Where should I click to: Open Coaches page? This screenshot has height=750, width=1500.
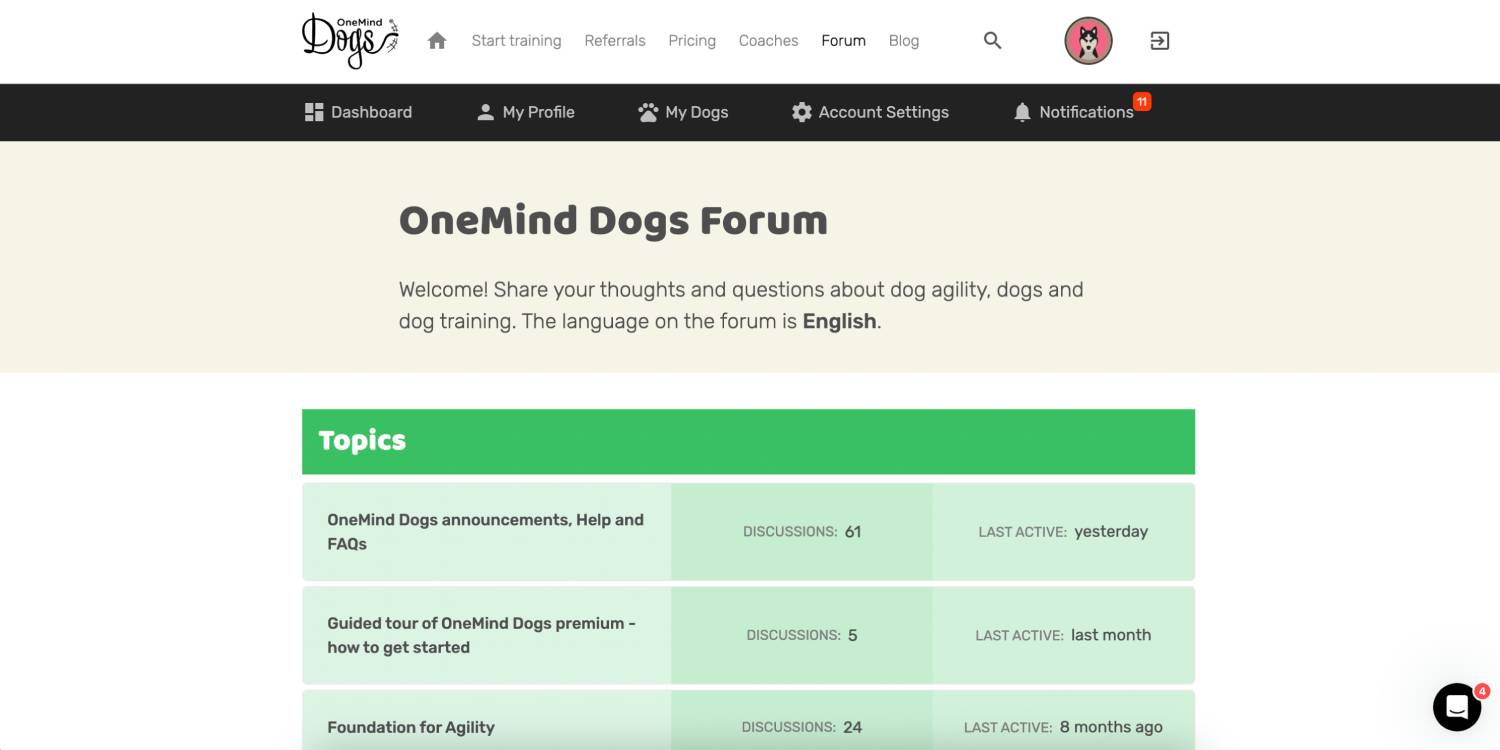(768, 41)
